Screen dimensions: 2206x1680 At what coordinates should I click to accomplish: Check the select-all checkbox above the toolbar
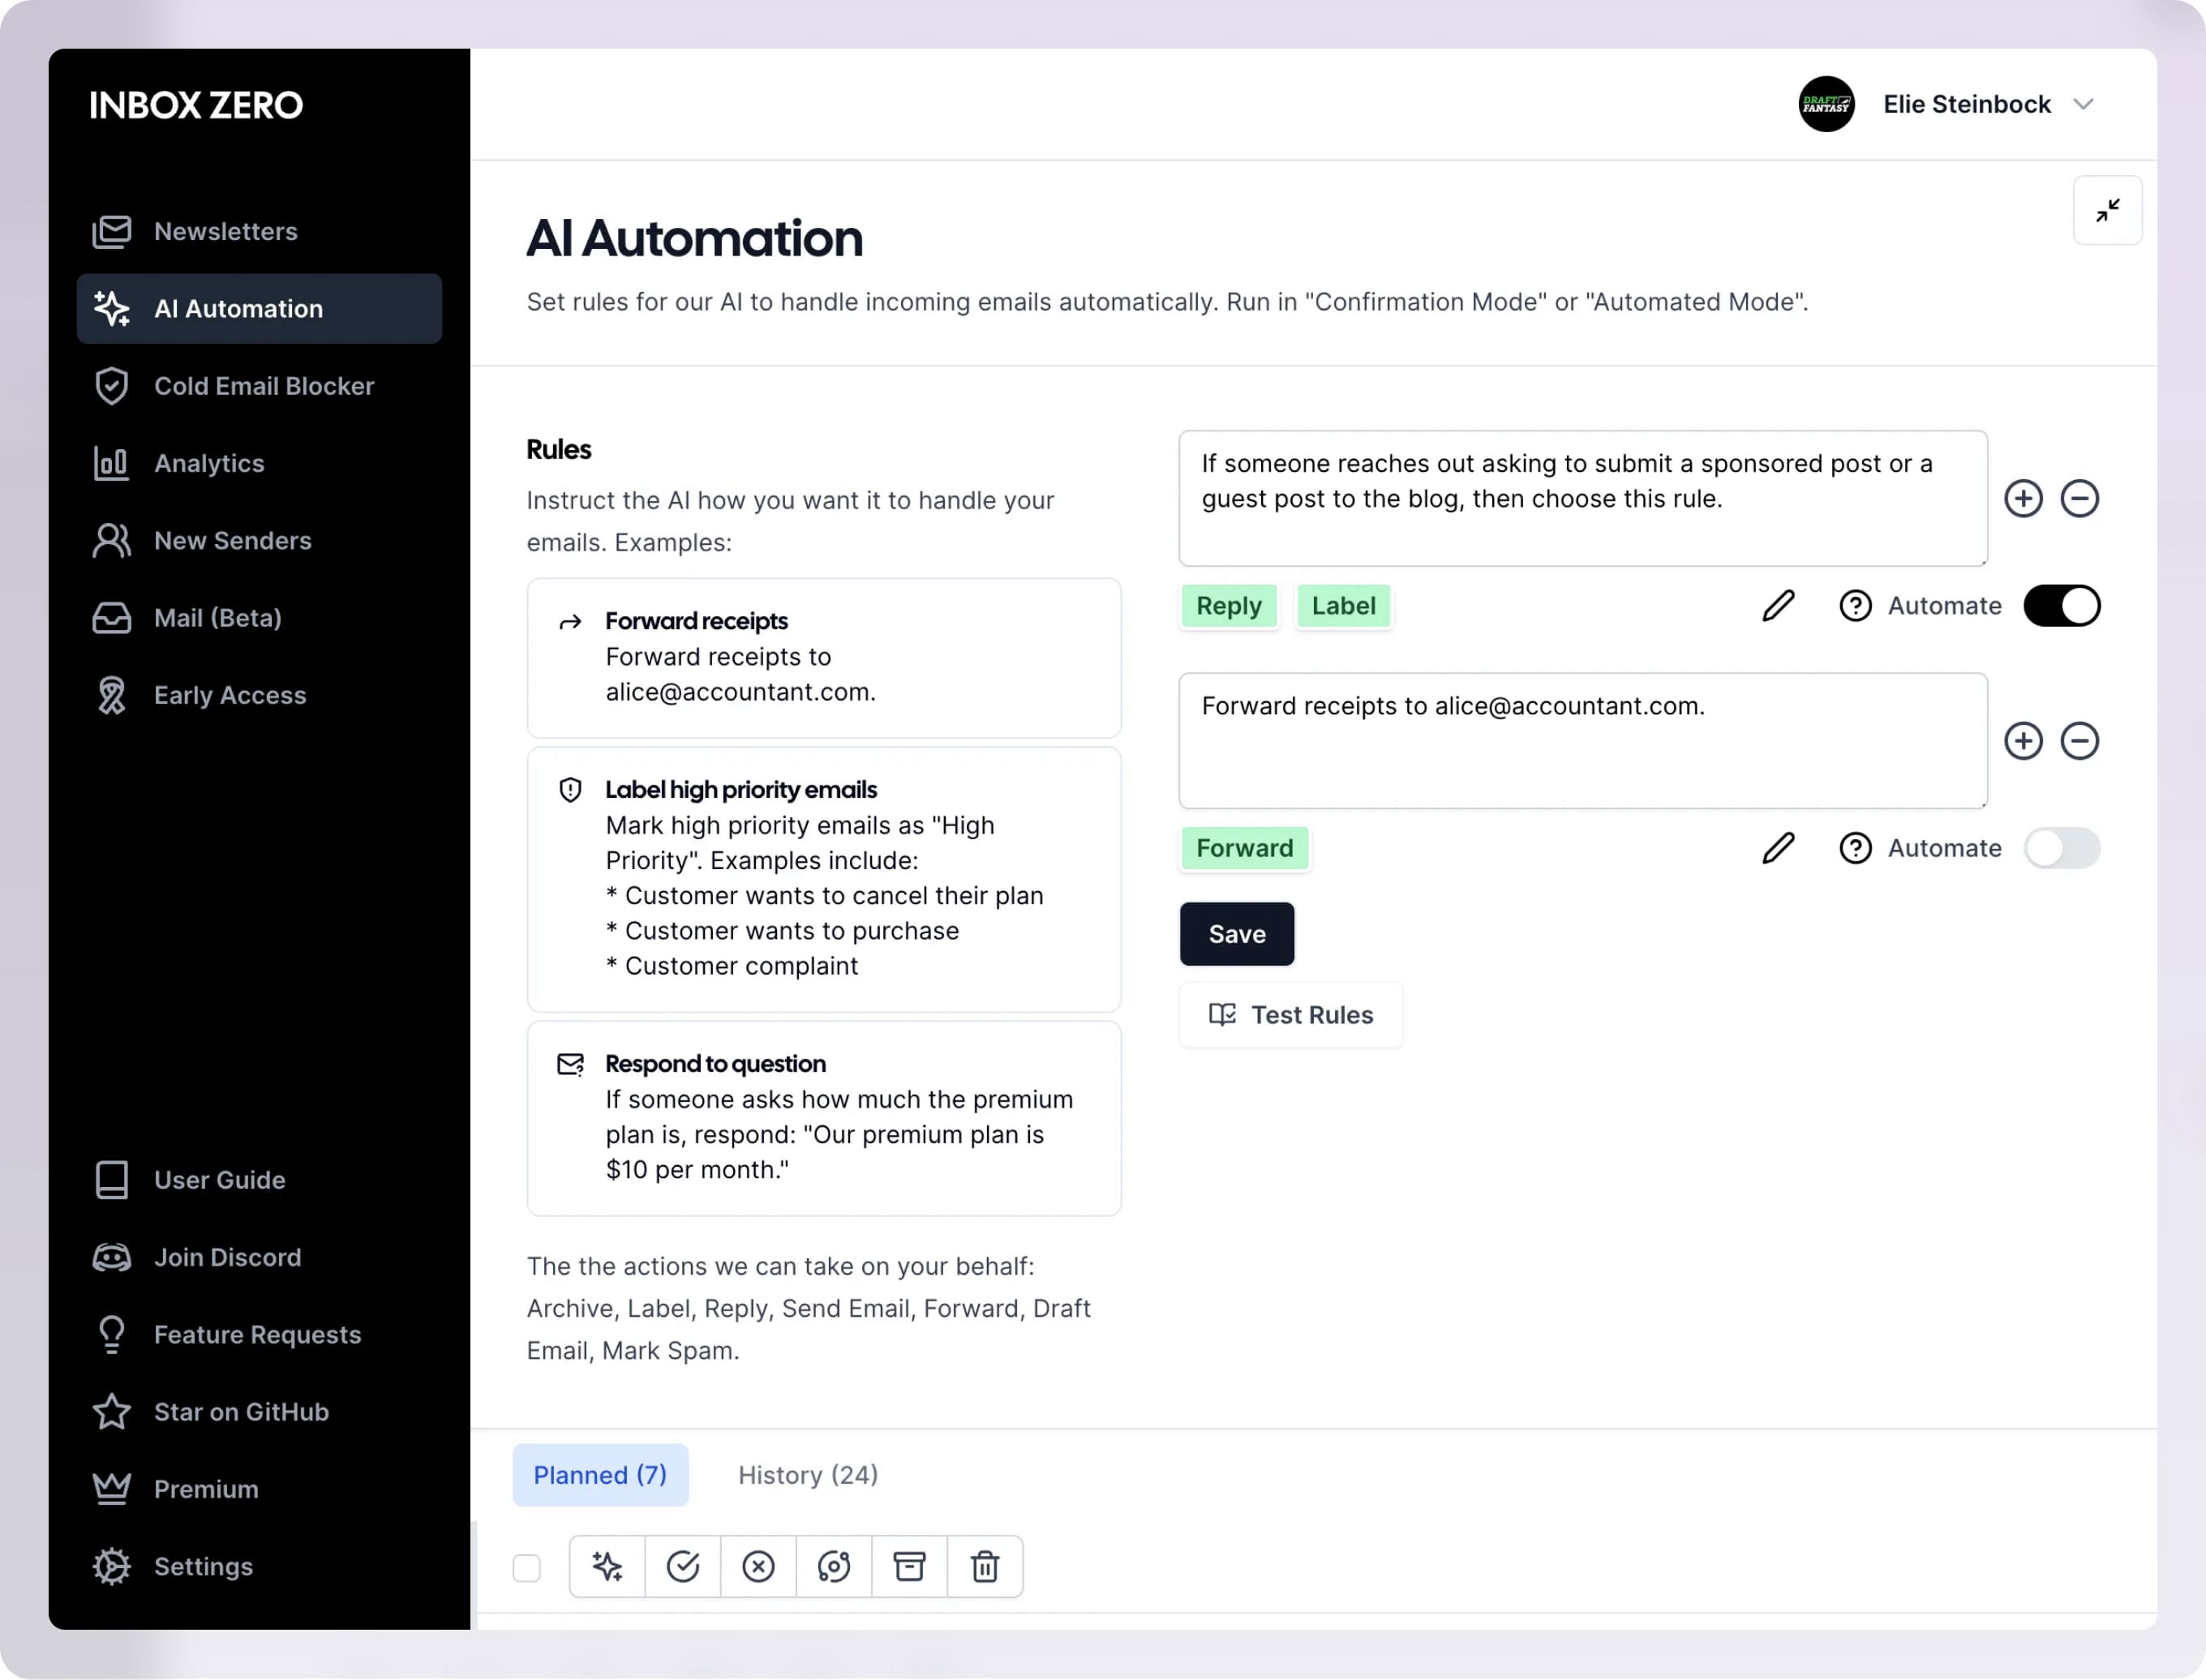click(527, 1566)
